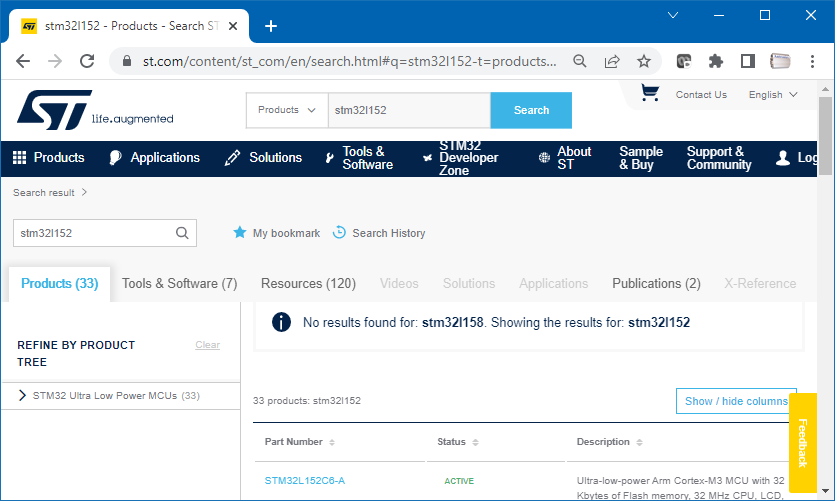Toggle the browser side panel
The height and width of the screenshot is (501, 835).
pyautogui.click(x=748, y=61)
